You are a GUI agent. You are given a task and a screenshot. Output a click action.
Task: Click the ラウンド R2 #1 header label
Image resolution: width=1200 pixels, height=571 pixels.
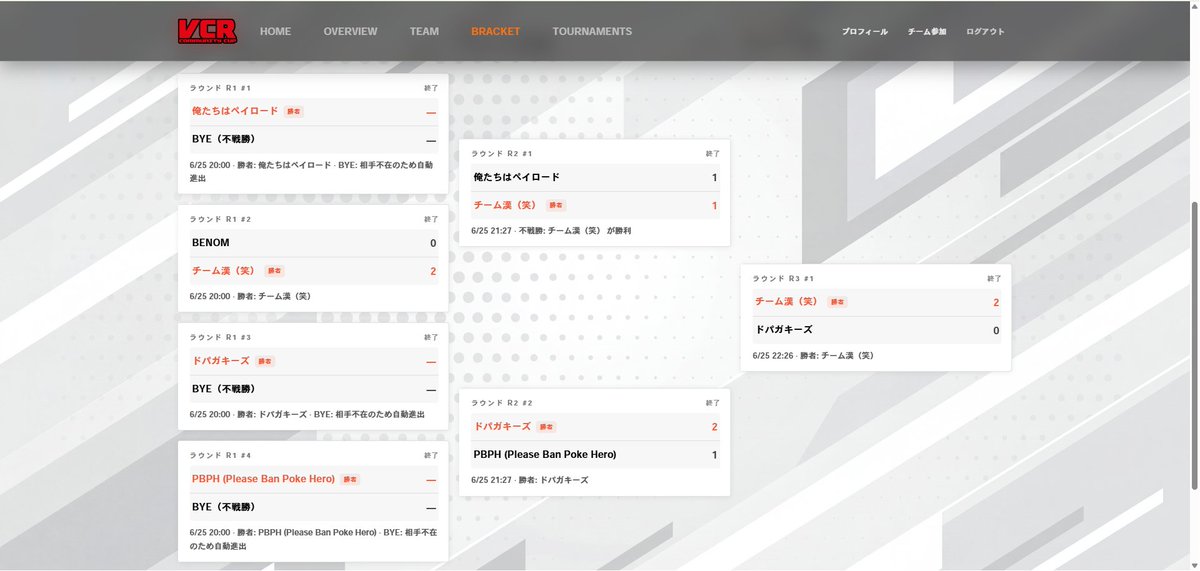[502, 154]
